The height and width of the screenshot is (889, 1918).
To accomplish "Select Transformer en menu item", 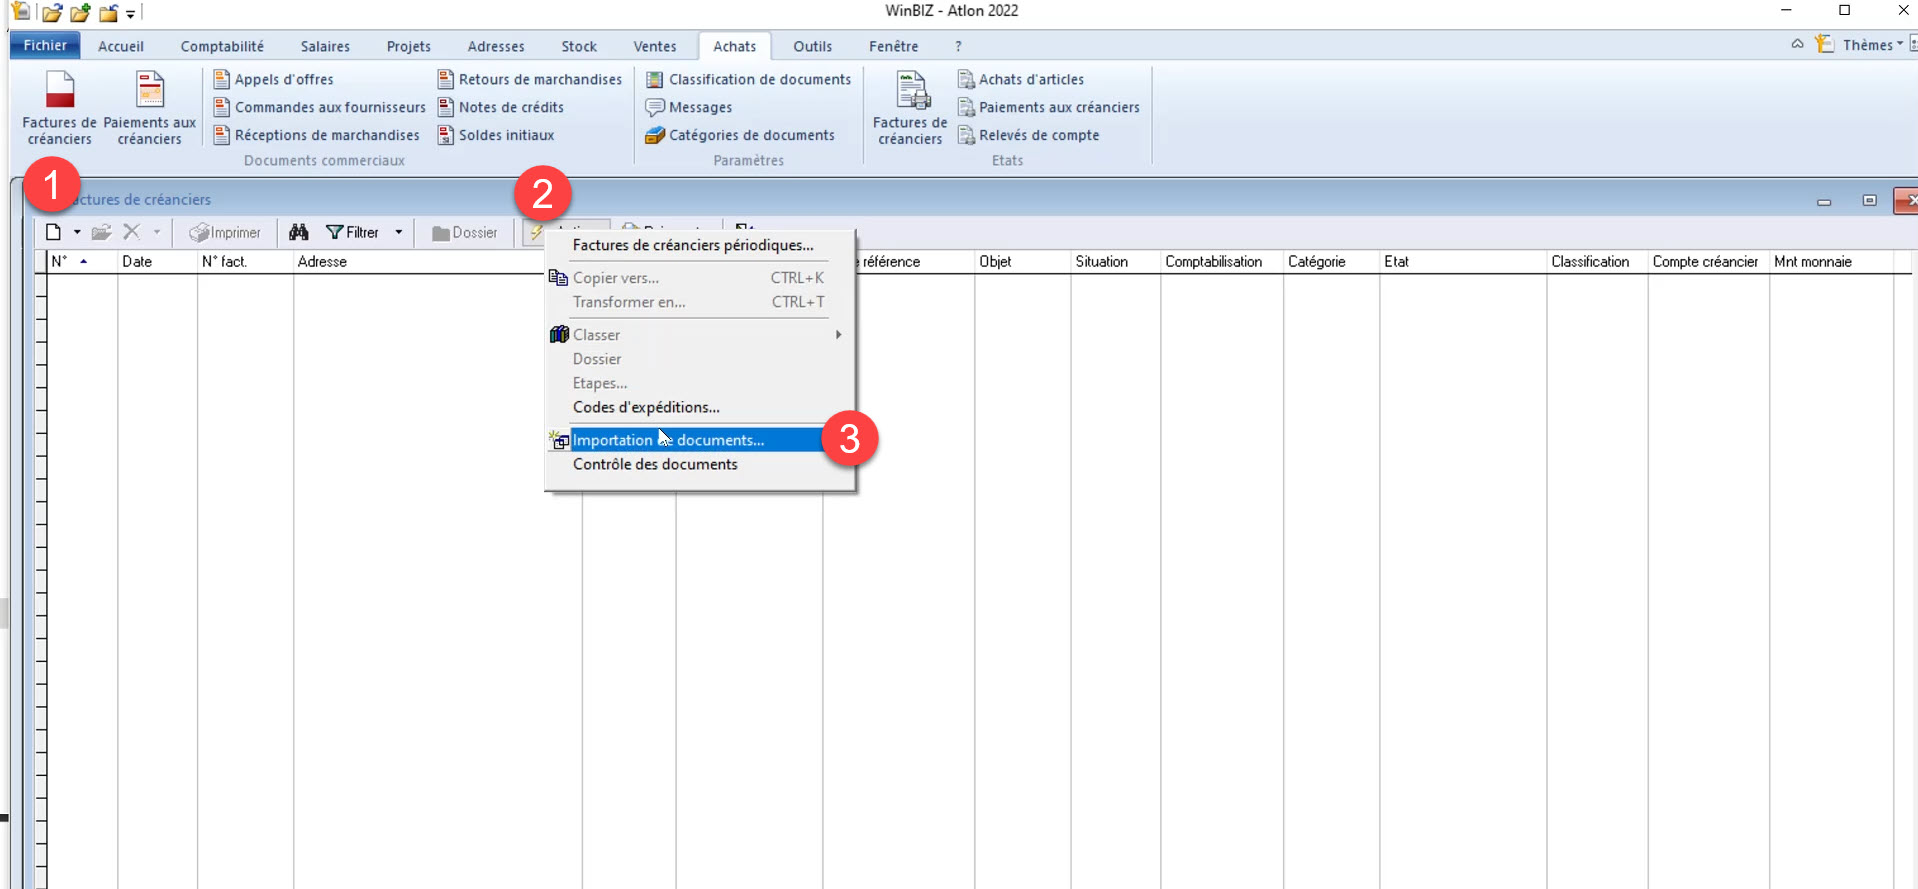I will pyautogui.click(x=700, y=302).
